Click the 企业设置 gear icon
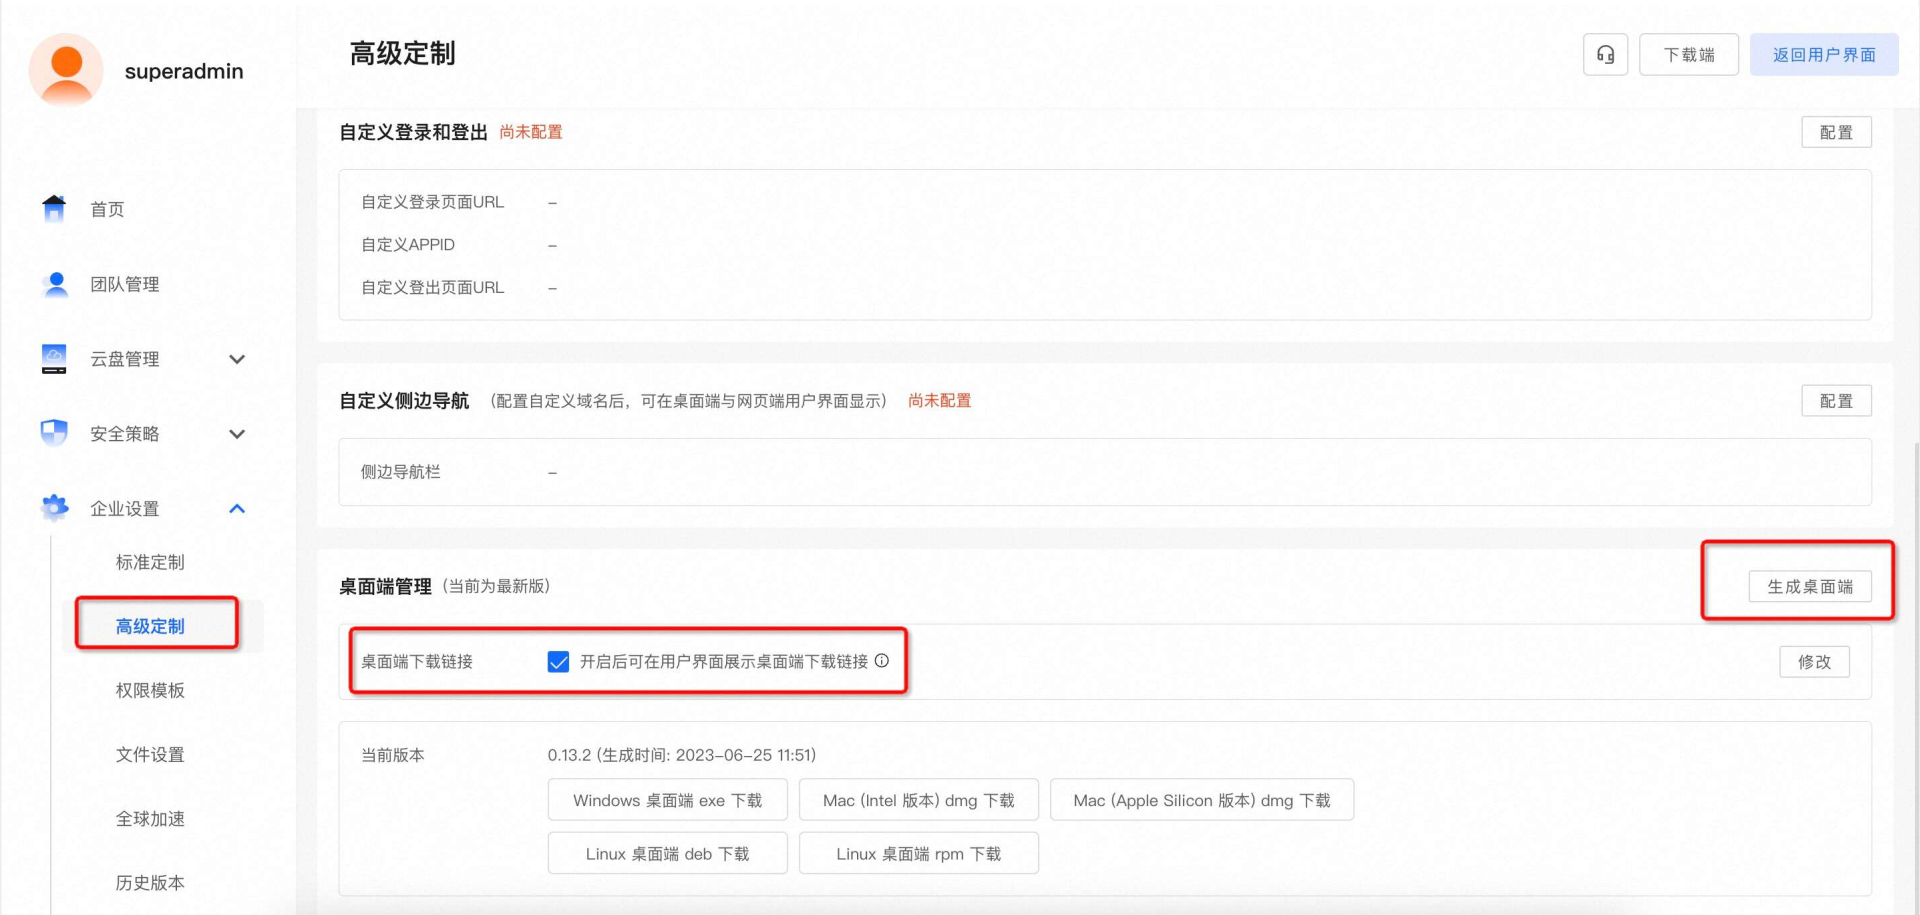Viewport: 1920px width, 915px height. (54, 508)
